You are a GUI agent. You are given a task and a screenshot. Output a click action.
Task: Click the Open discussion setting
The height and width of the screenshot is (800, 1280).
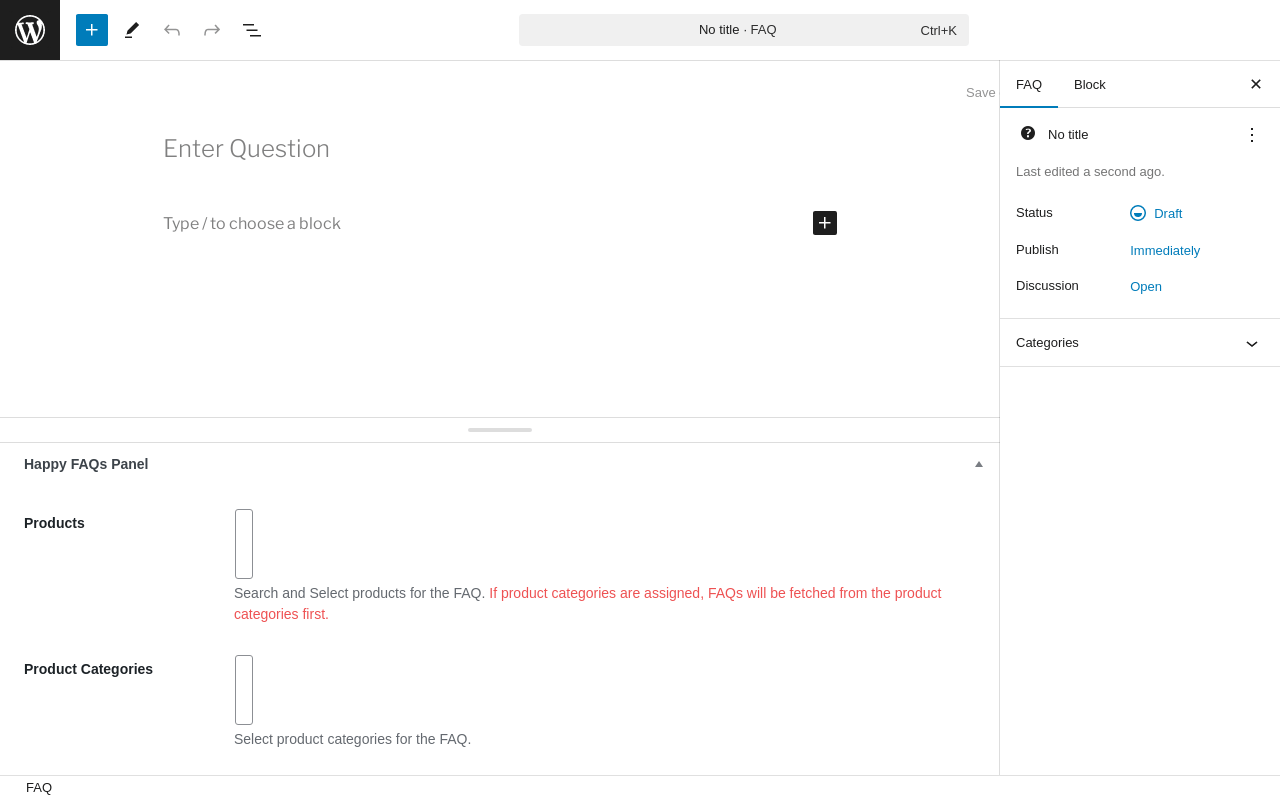tap(1146, 286)
